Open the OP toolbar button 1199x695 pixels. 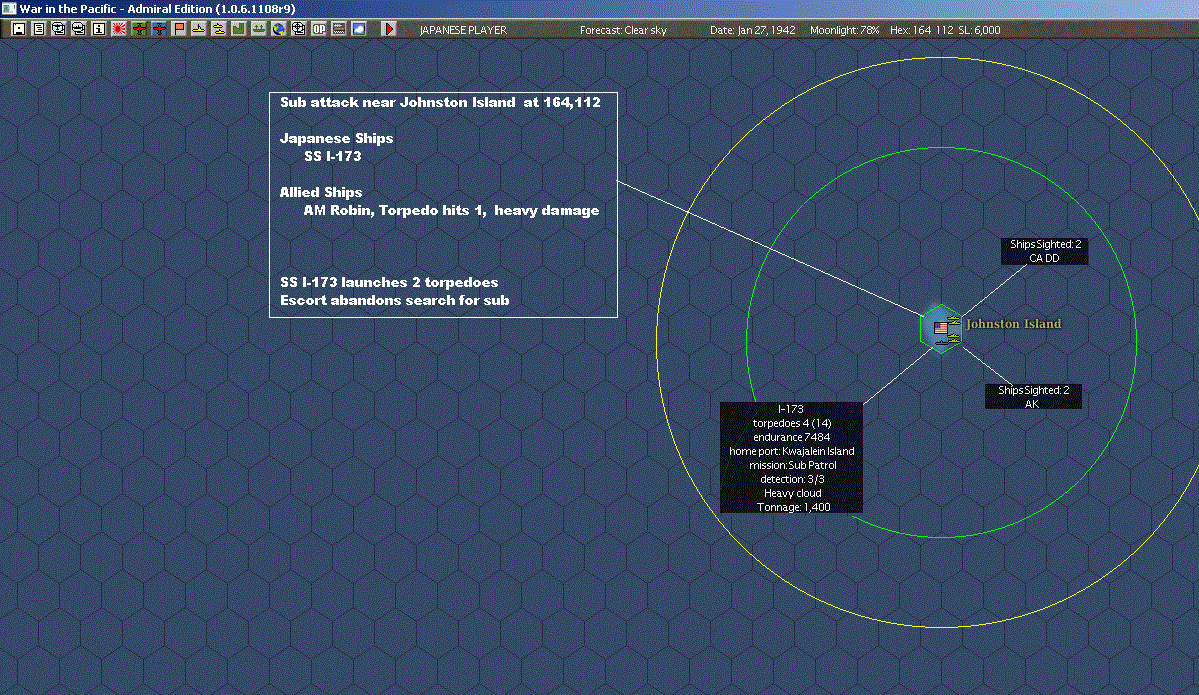pyautogui.click(x=318, y=29)
